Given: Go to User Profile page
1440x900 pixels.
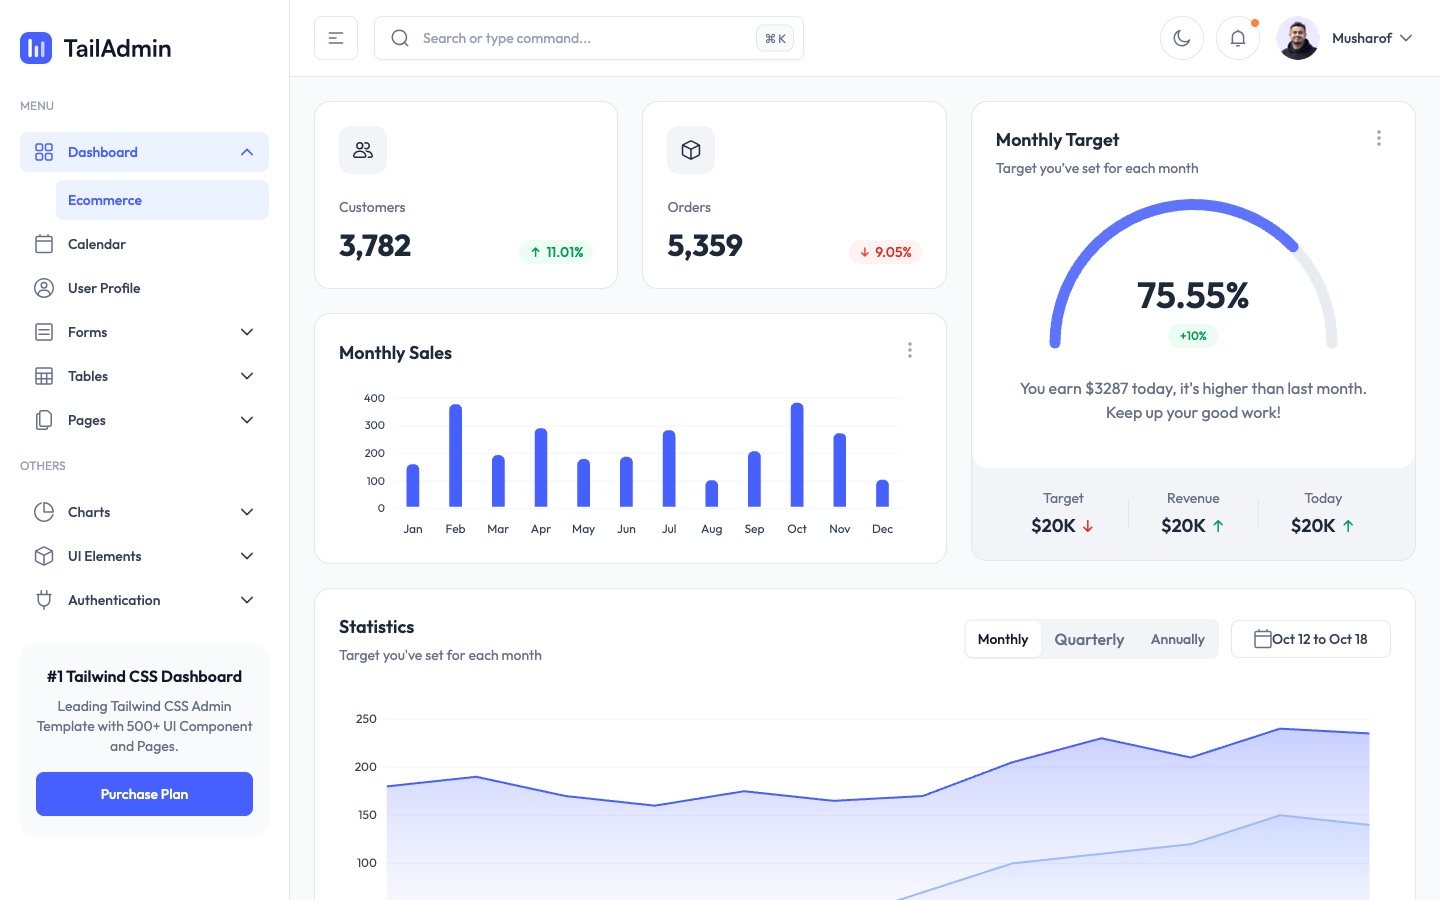Looking at the screenshot, I should point(144,288).
